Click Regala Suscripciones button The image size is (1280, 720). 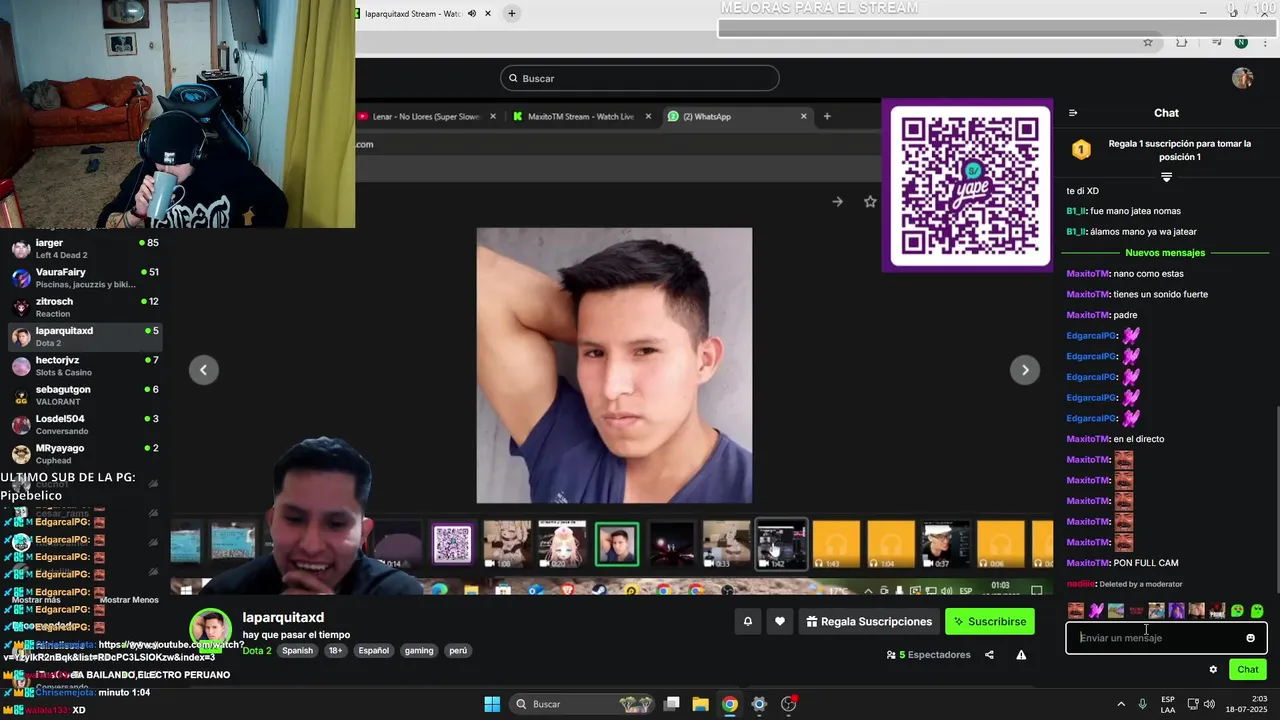(x=868, y=622)
